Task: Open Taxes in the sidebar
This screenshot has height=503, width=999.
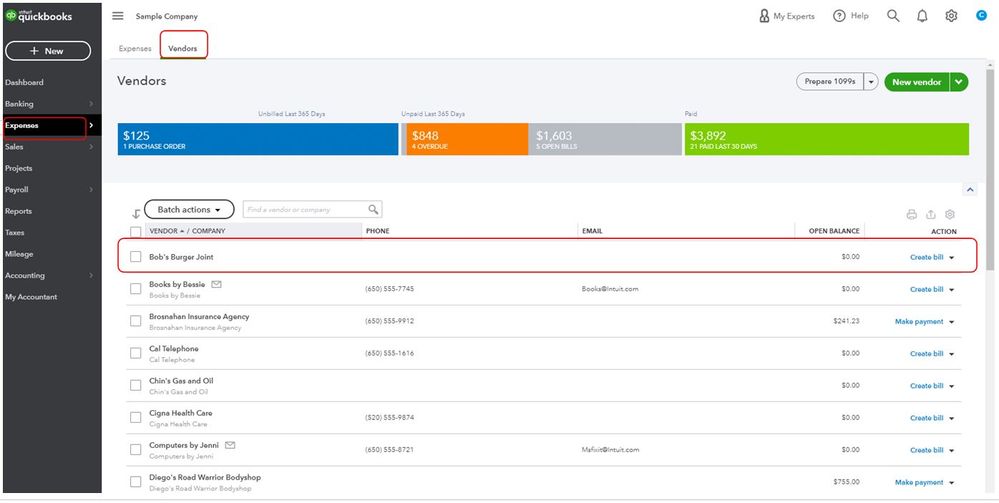Action: tap(15, 233)
